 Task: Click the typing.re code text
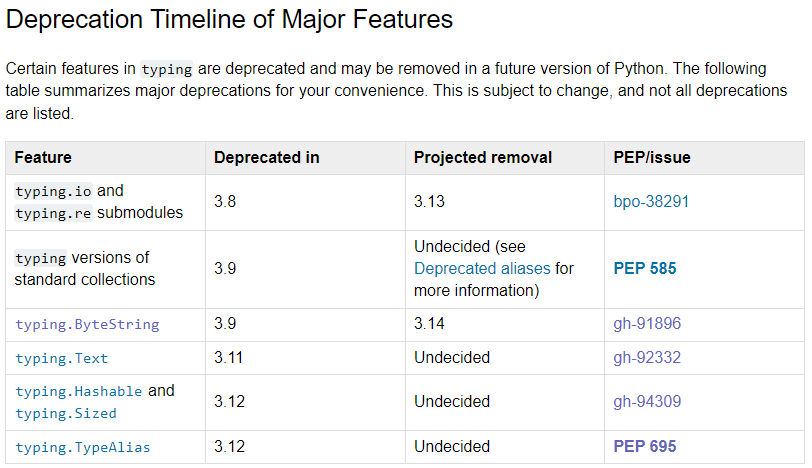click(54, 213)
